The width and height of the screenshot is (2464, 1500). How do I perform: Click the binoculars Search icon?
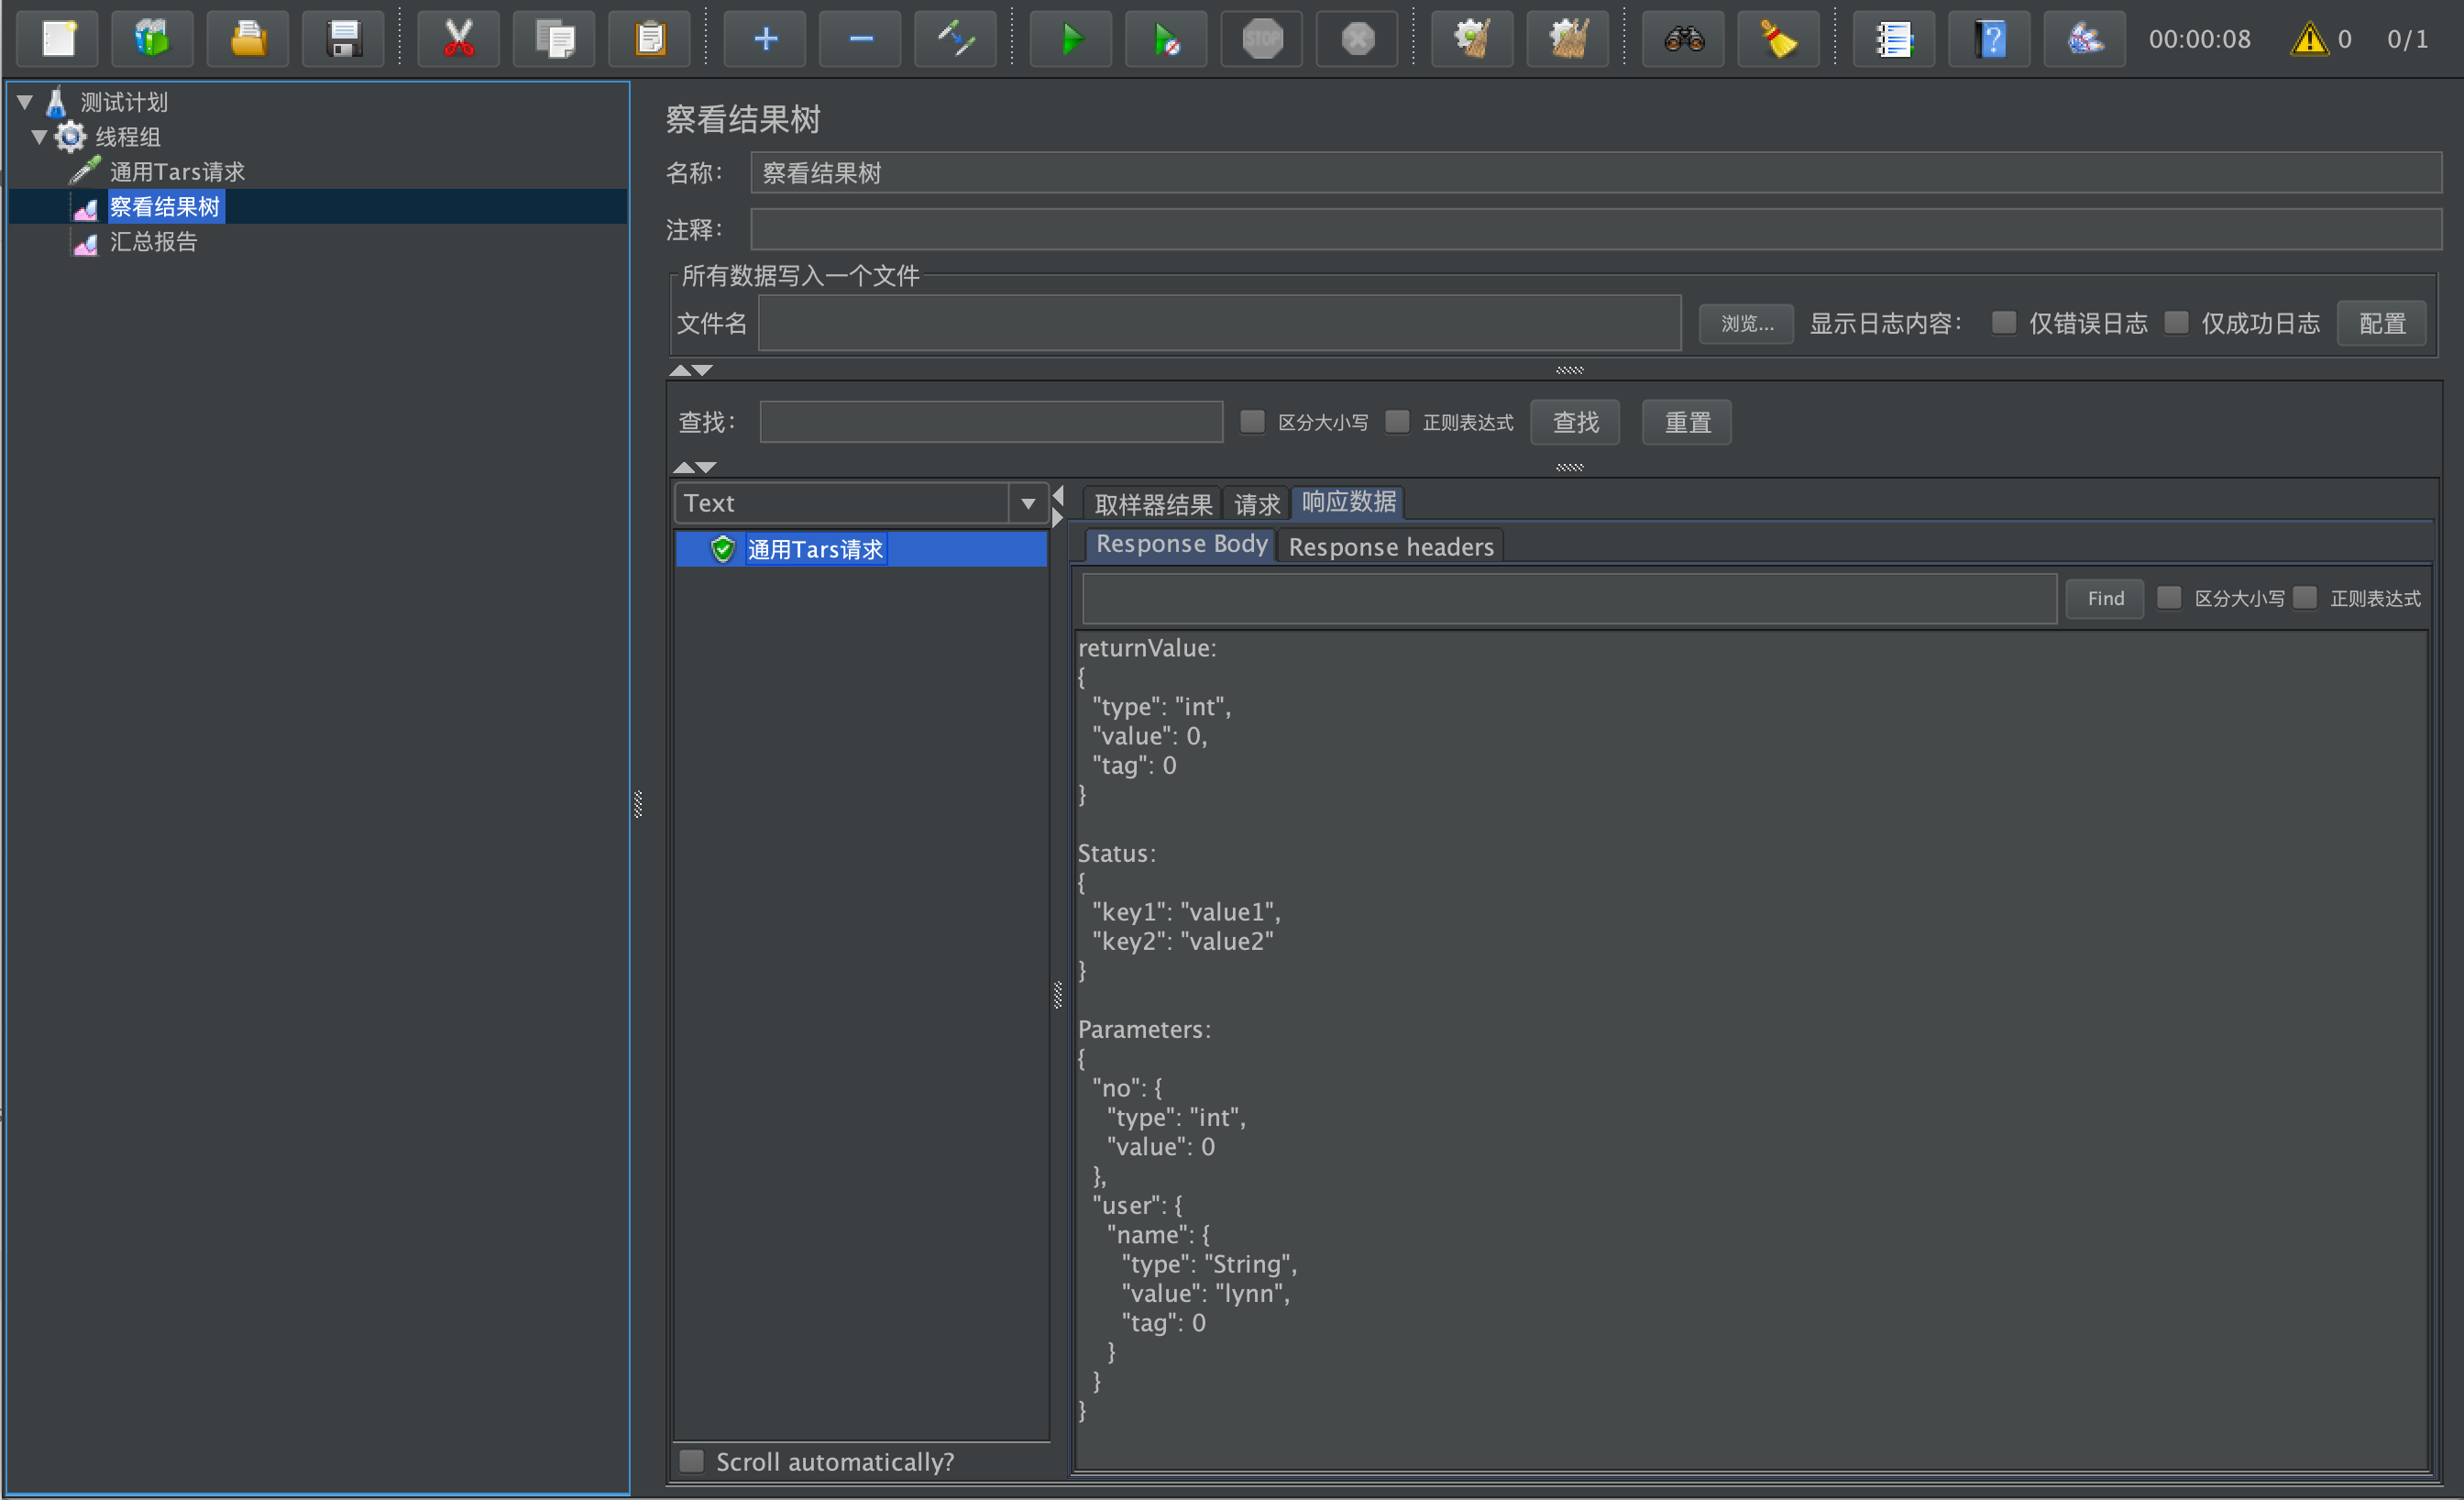[1683, 40]
